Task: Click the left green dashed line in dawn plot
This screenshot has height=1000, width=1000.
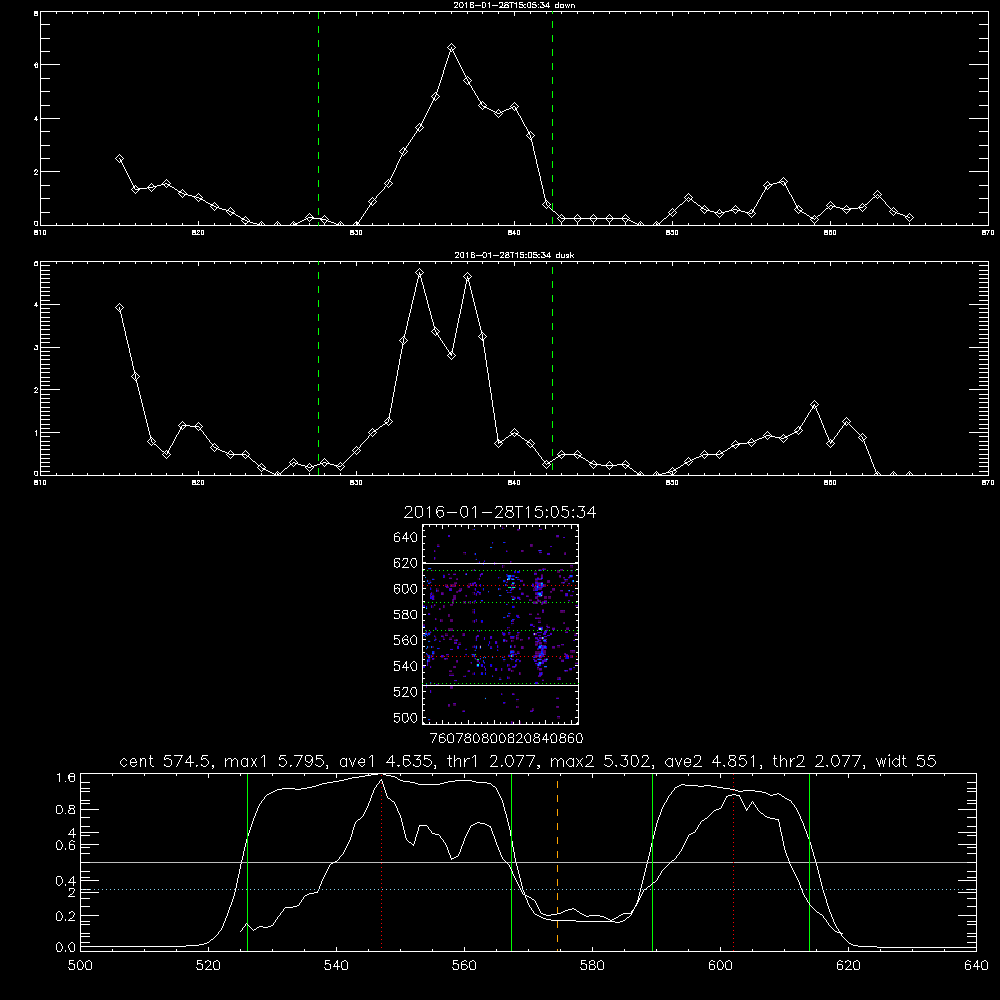Action: click(318, 118)
